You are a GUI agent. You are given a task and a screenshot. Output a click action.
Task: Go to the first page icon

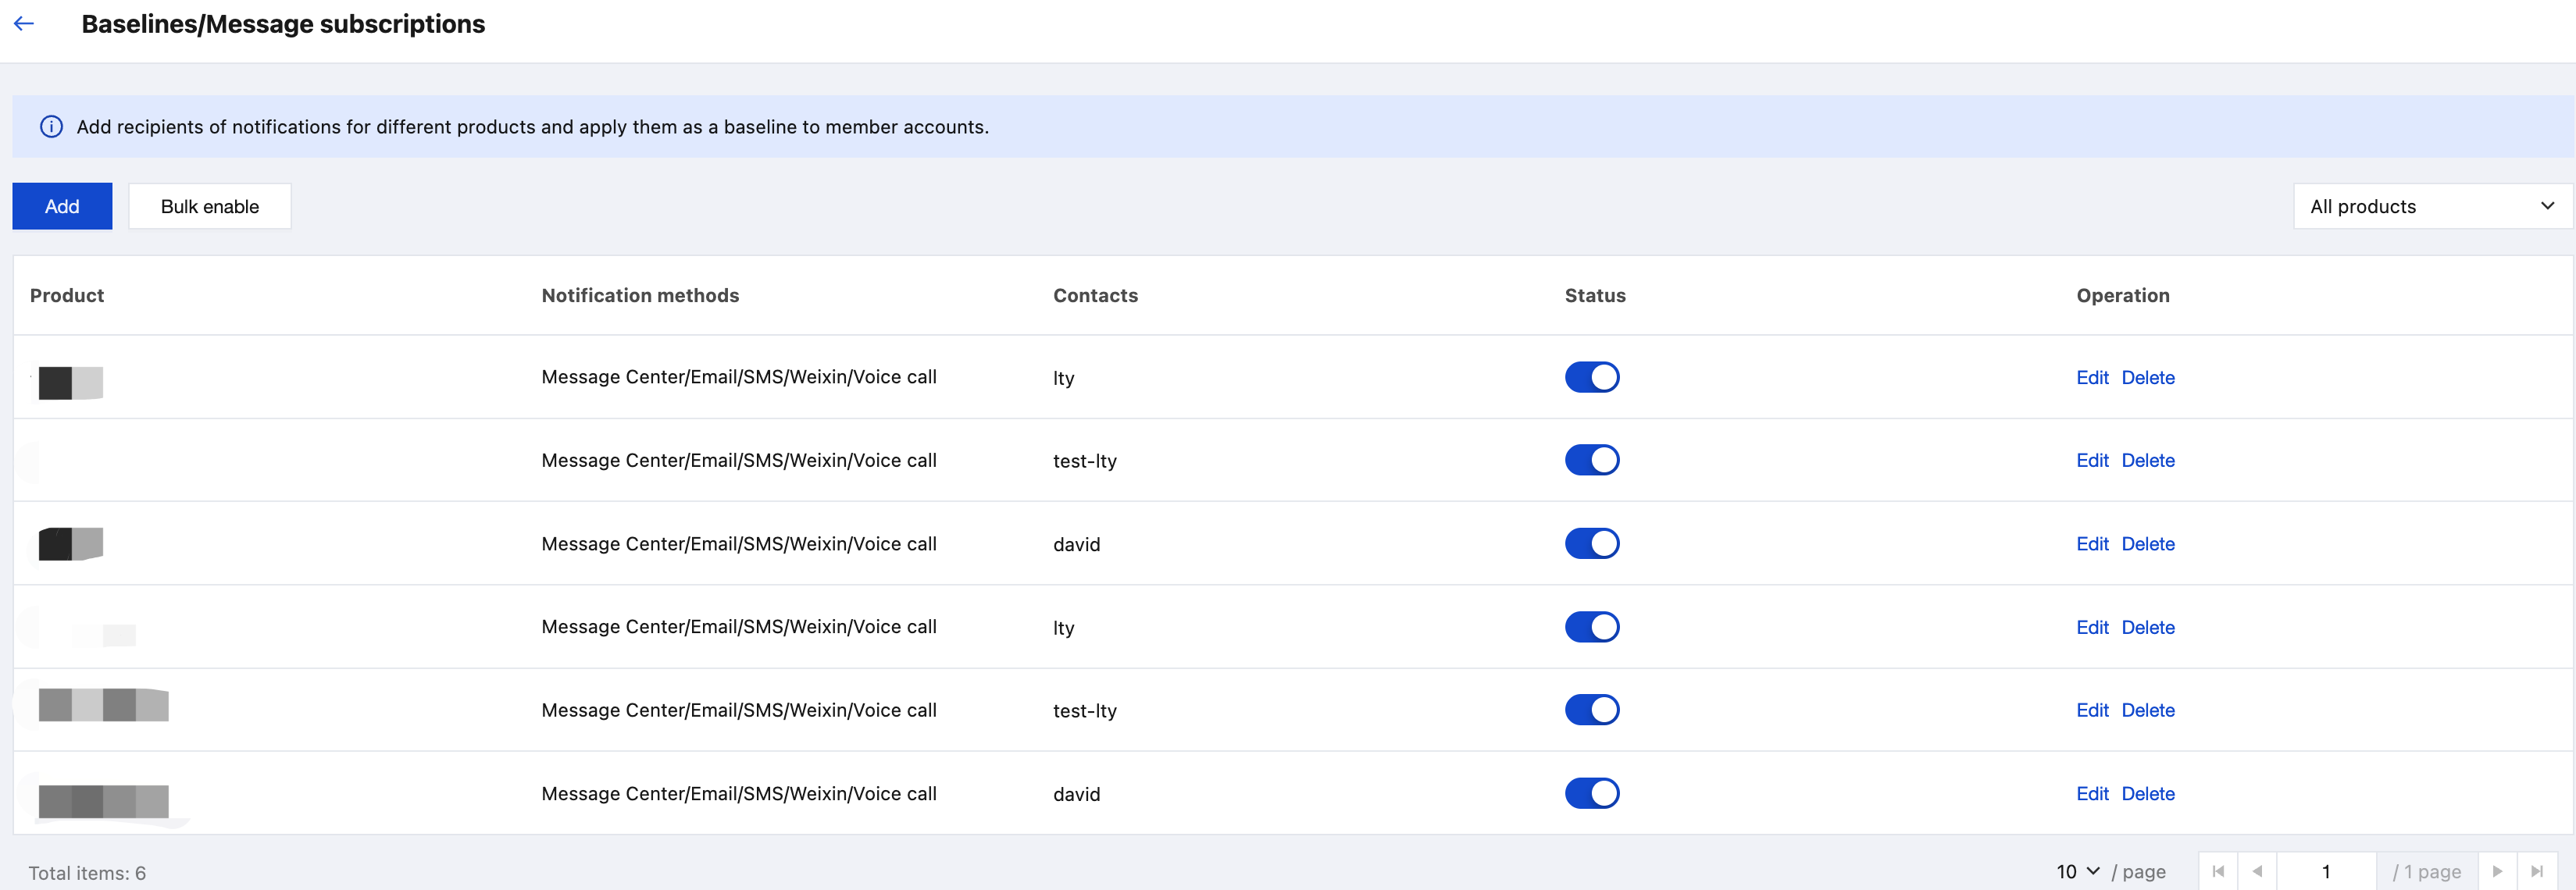tap(2218, 871)
